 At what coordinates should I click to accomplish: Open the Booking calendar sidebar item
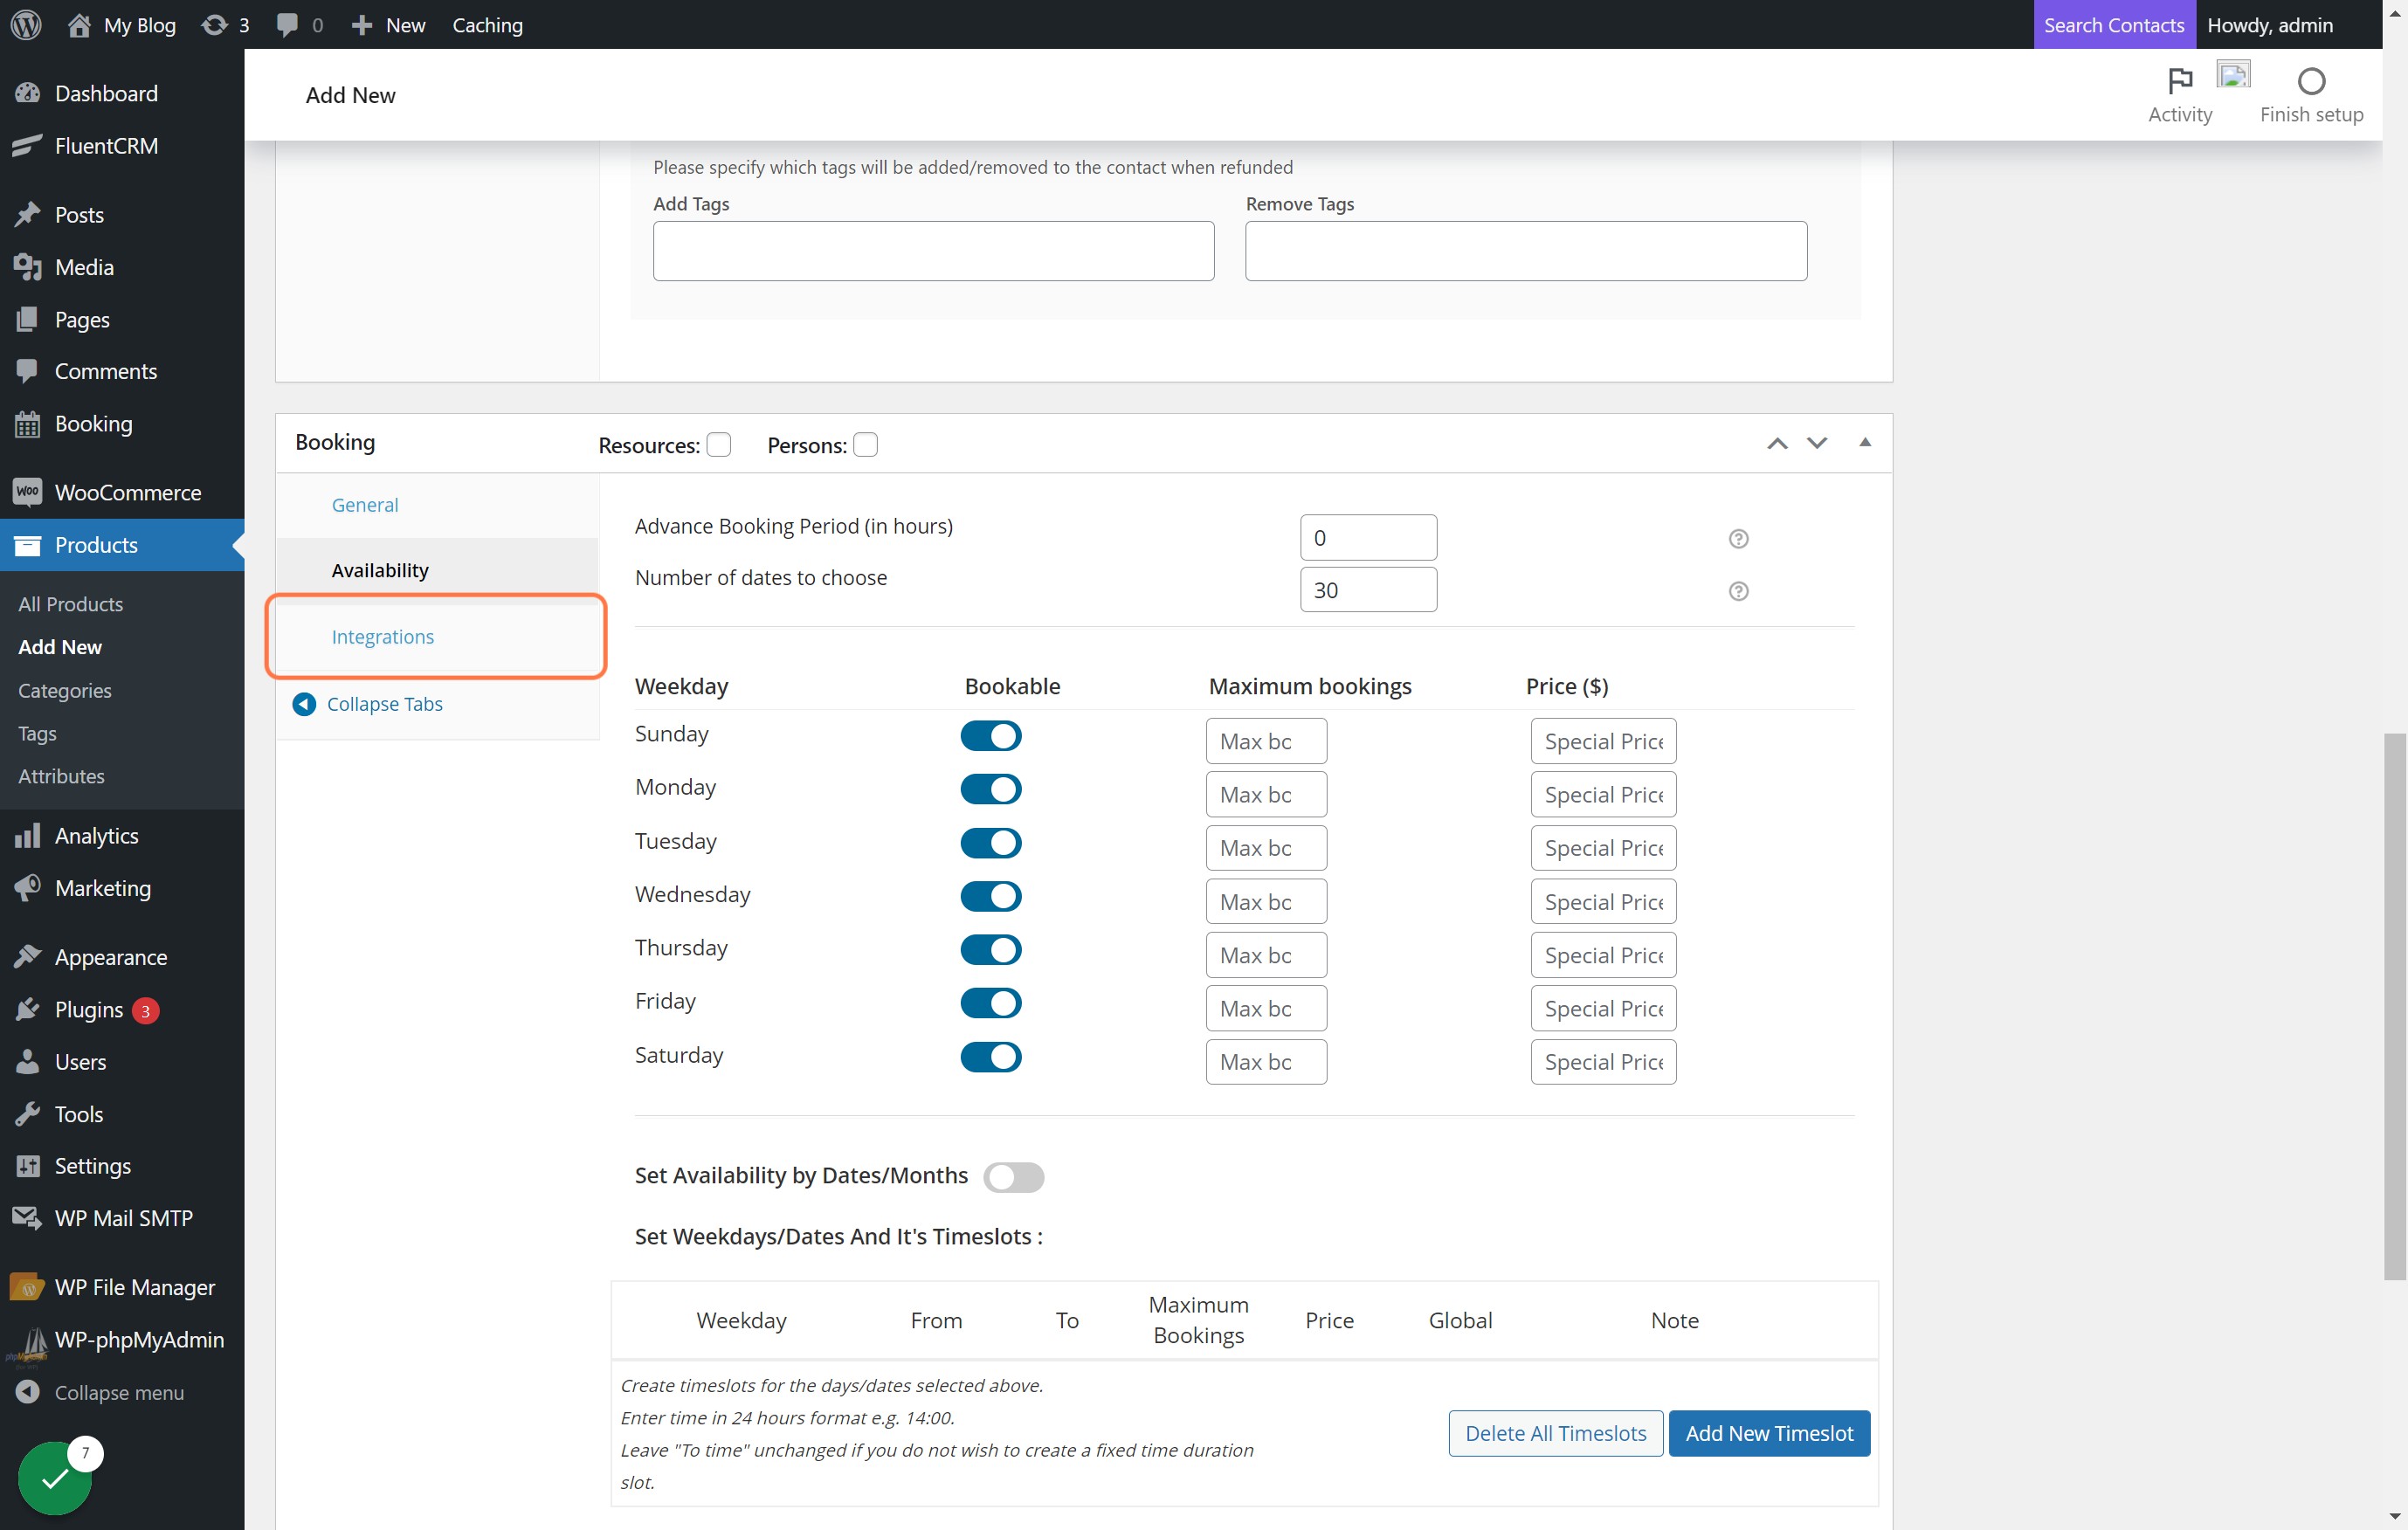pyautogui.click(x=122, y=423)
